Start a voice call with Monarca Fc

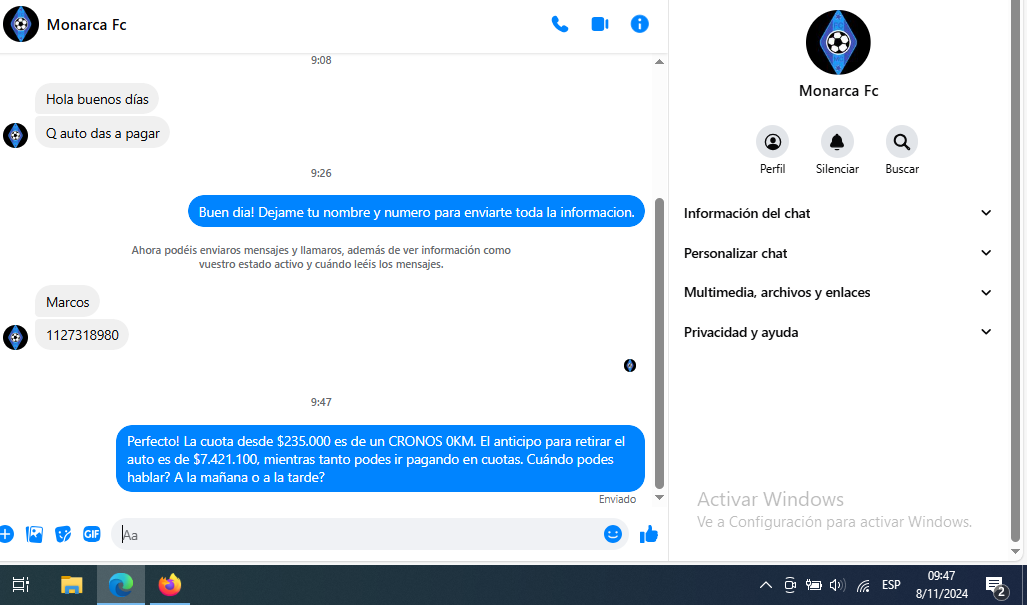point(559,24)
